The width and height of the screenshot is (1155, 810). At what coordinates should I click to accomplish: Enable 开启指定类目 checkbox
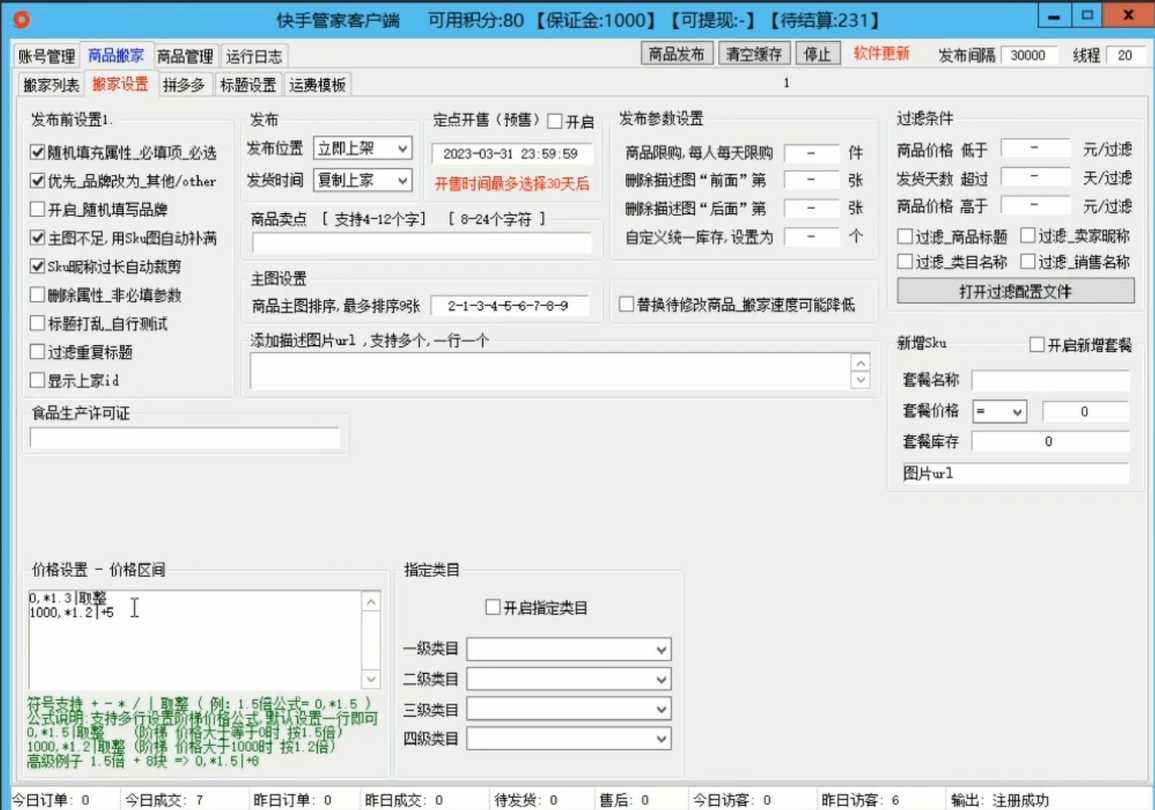point(493,608)
